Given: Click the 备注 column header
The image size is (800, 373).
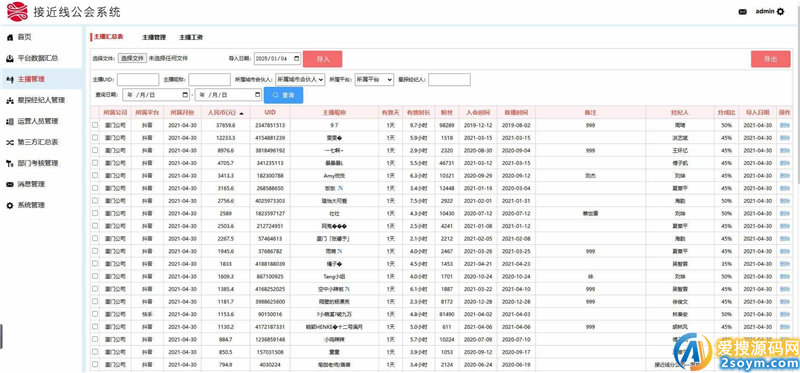Looking at the screenshot, I should [x=590, y=112].
